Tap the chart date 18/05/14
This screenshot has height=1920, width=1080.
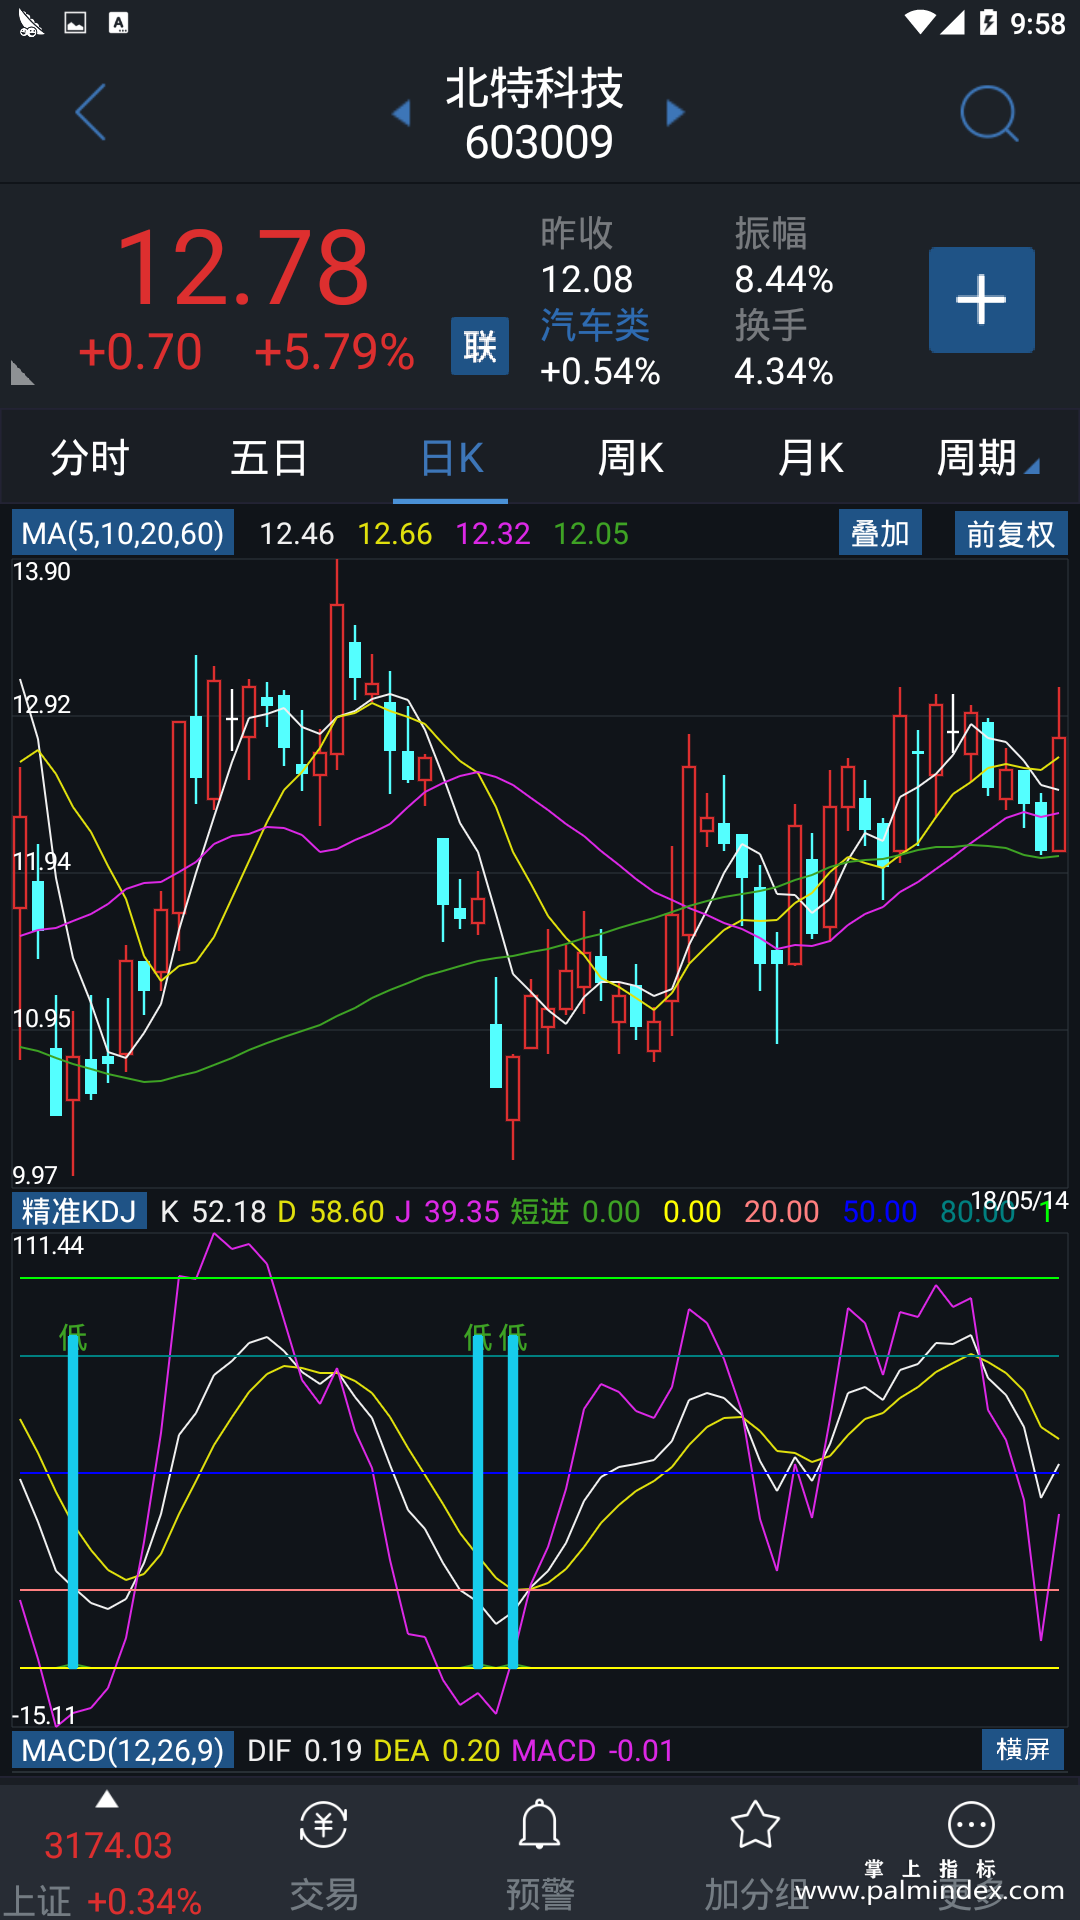(1019, 1200)
